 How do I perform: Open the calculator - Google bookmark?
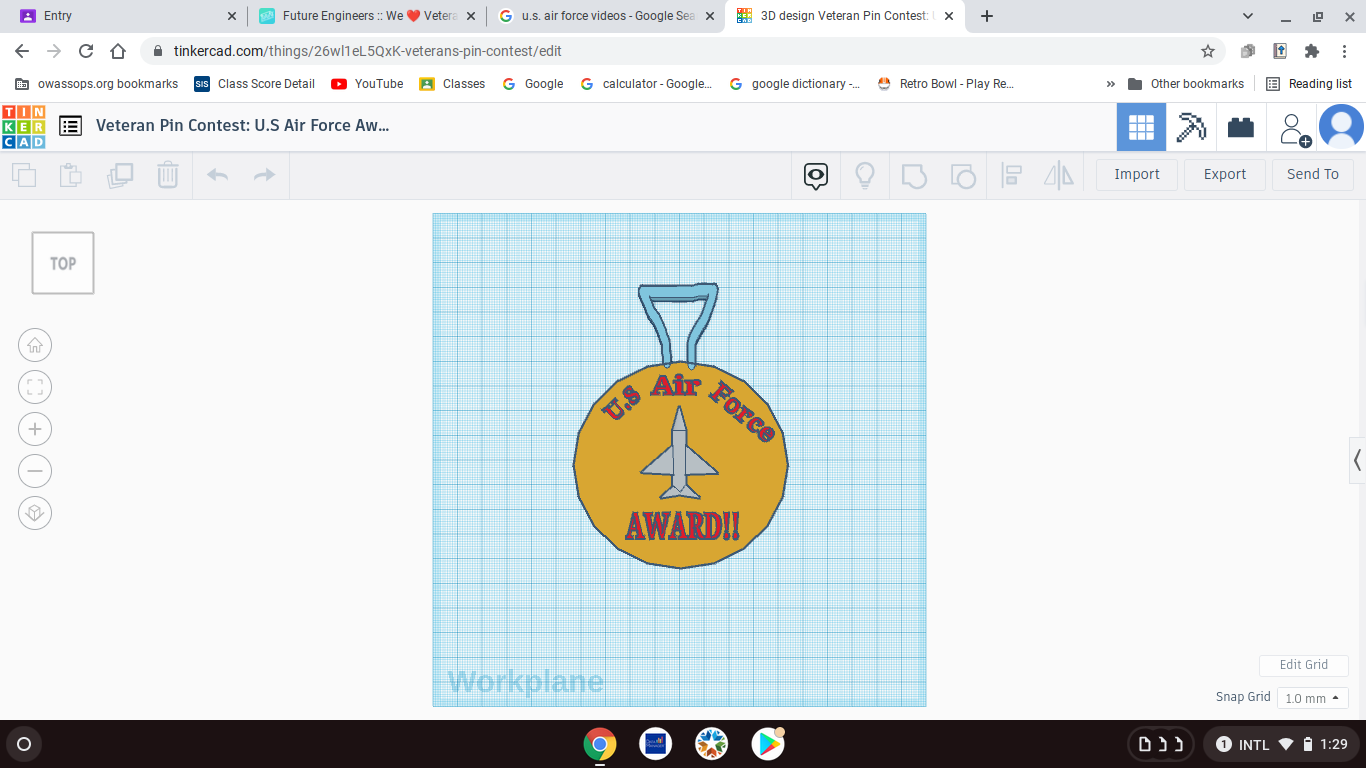(646, 84)
